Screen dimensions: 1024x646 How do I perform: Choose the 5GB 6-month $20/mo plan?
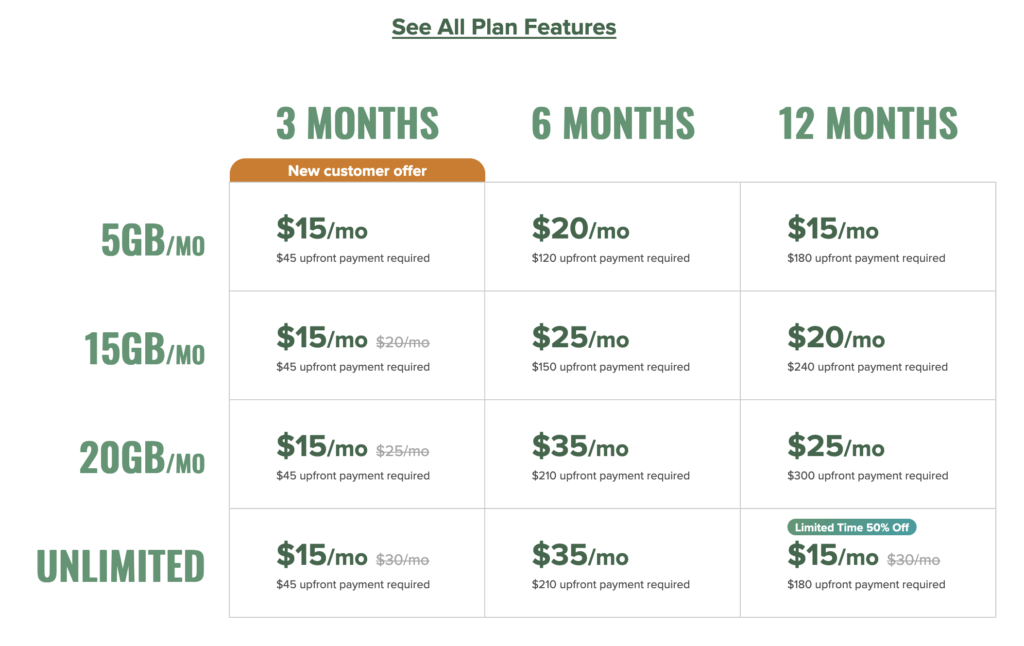[613, 236]
